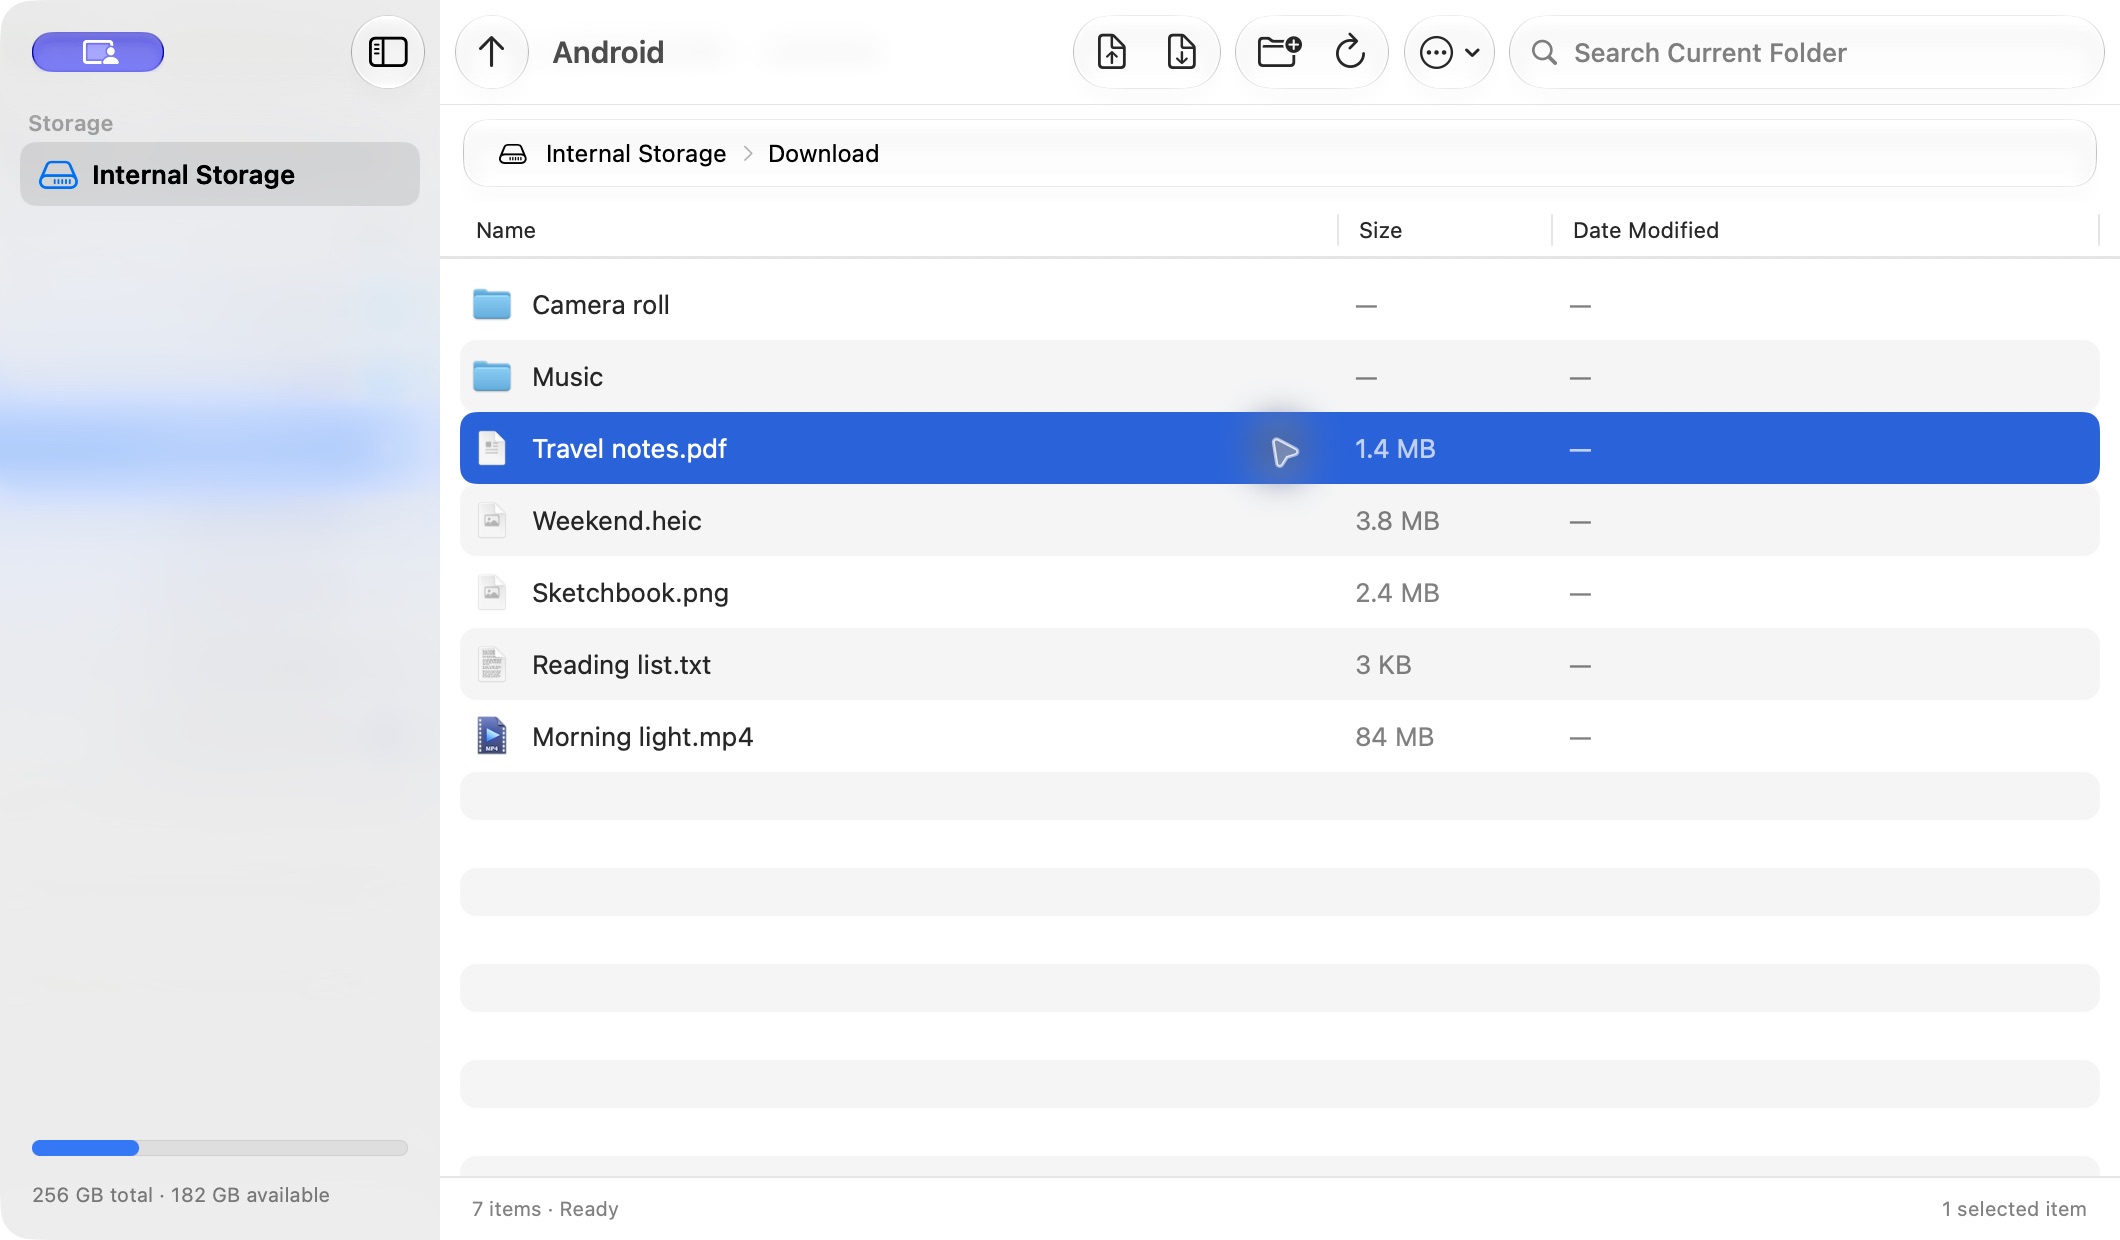Select Reading list.txt file name
Viewport: 2120px width, 1240px height.
click(x=621, y=665)
